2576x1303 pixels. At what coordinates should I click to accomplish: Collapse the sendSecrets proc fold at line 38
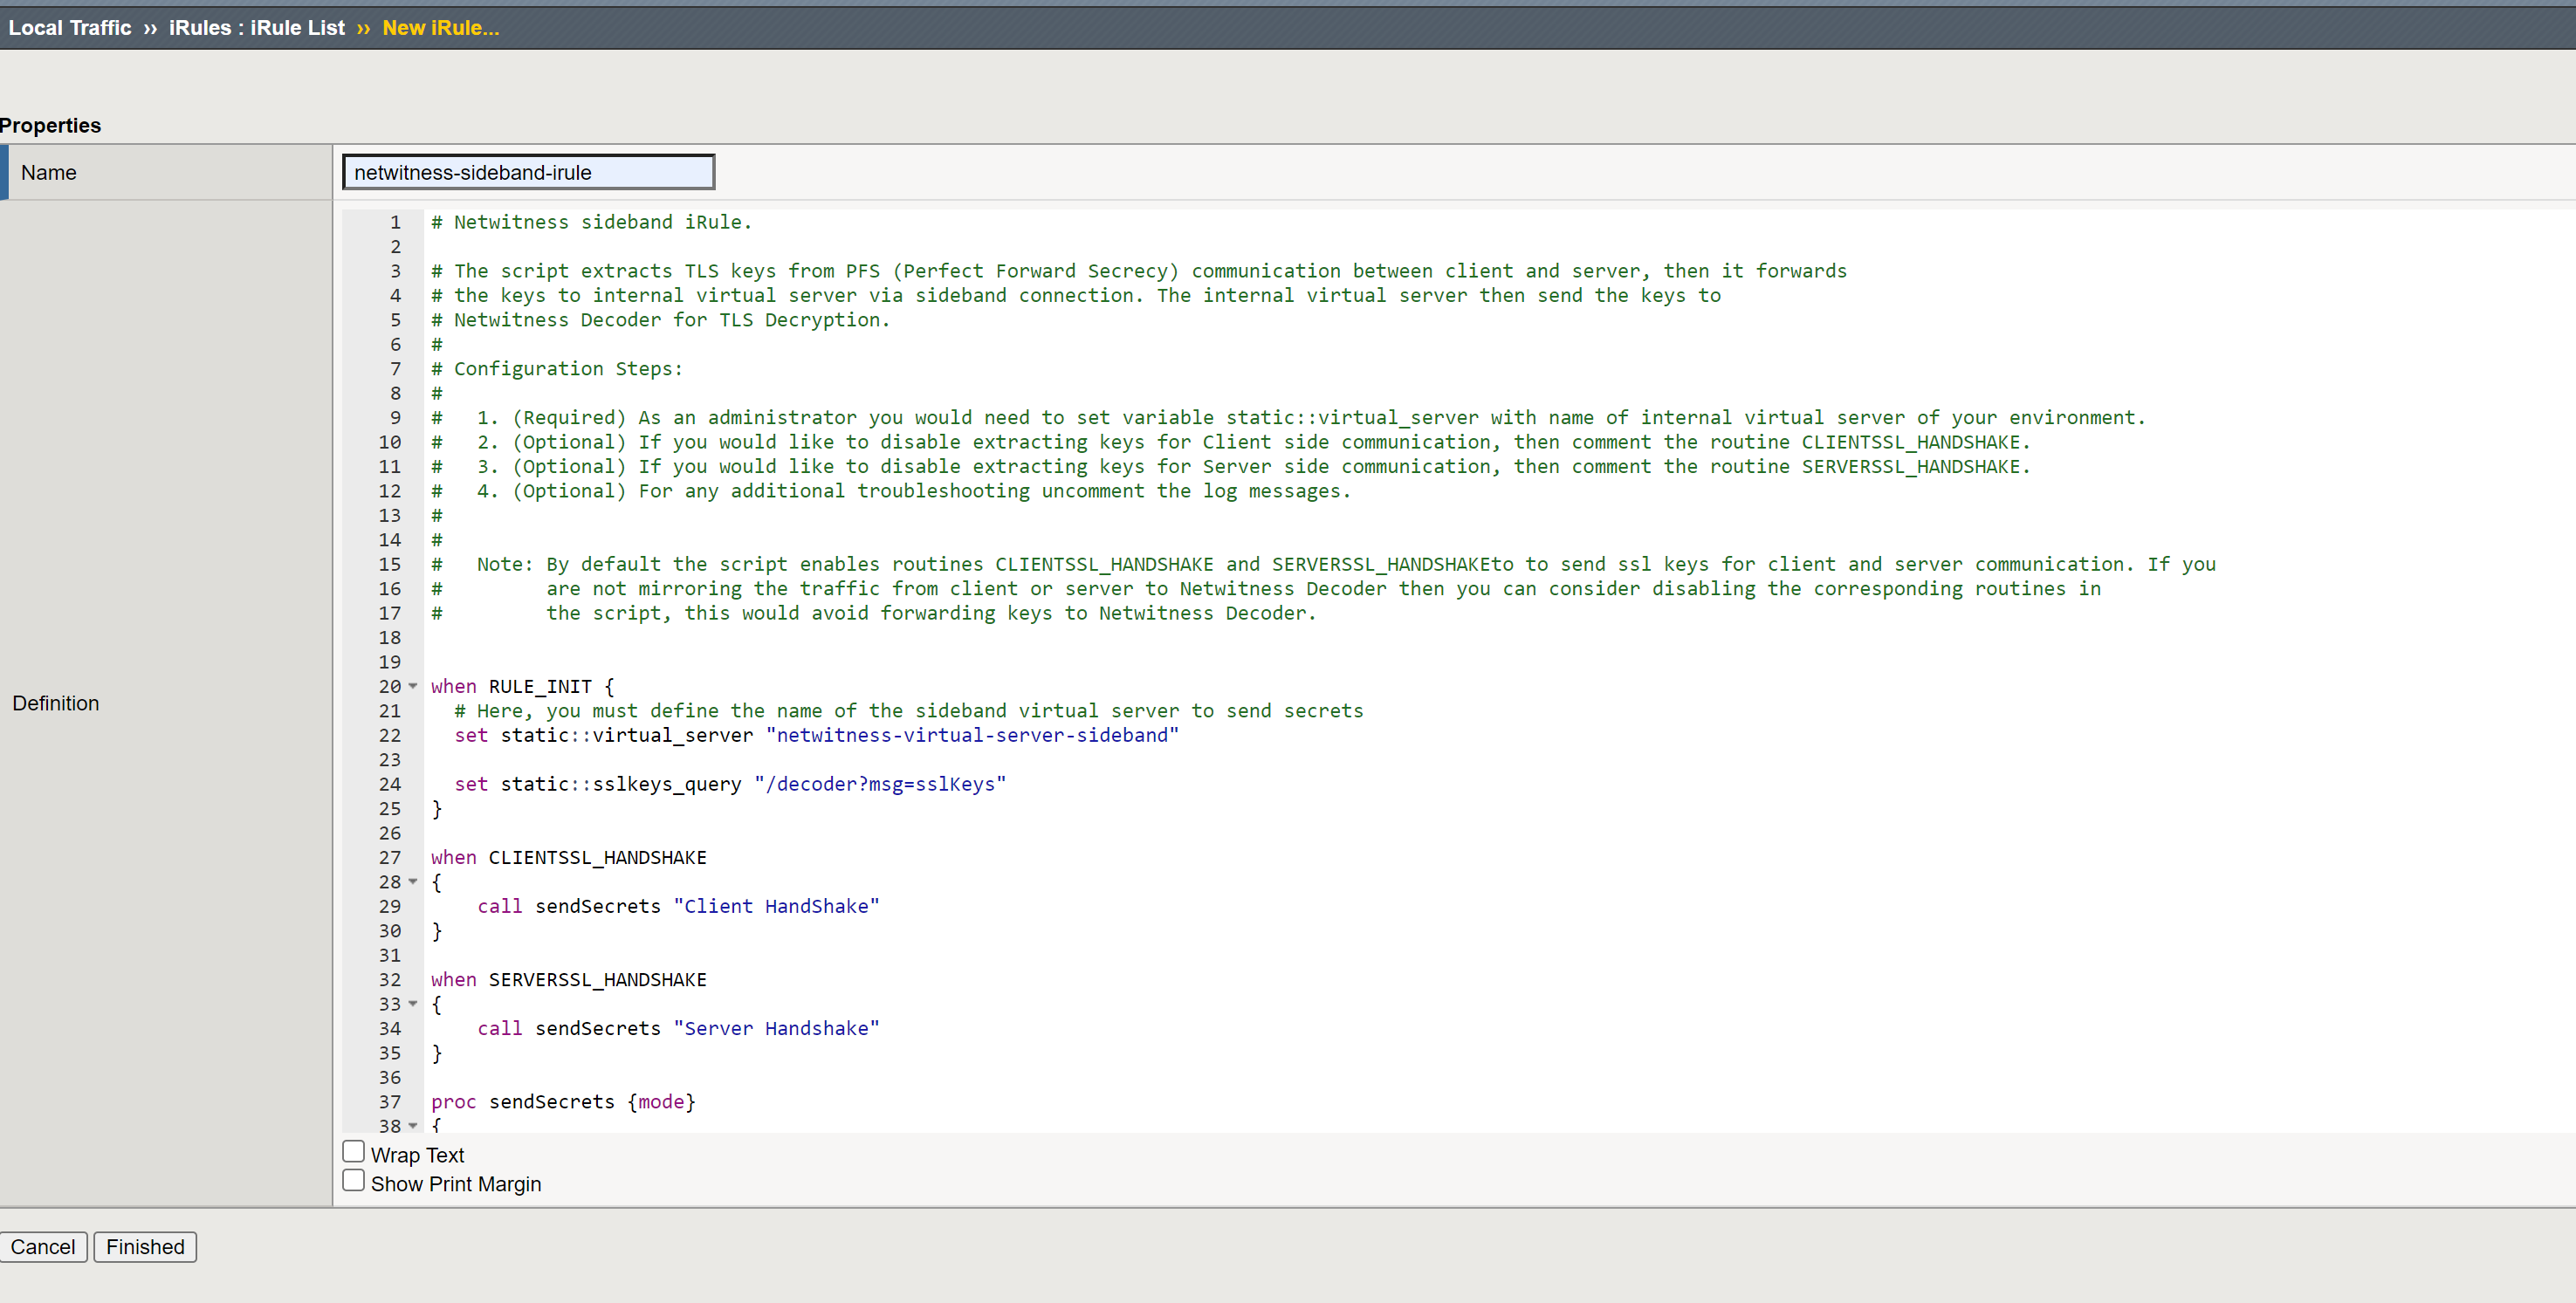413,1125
